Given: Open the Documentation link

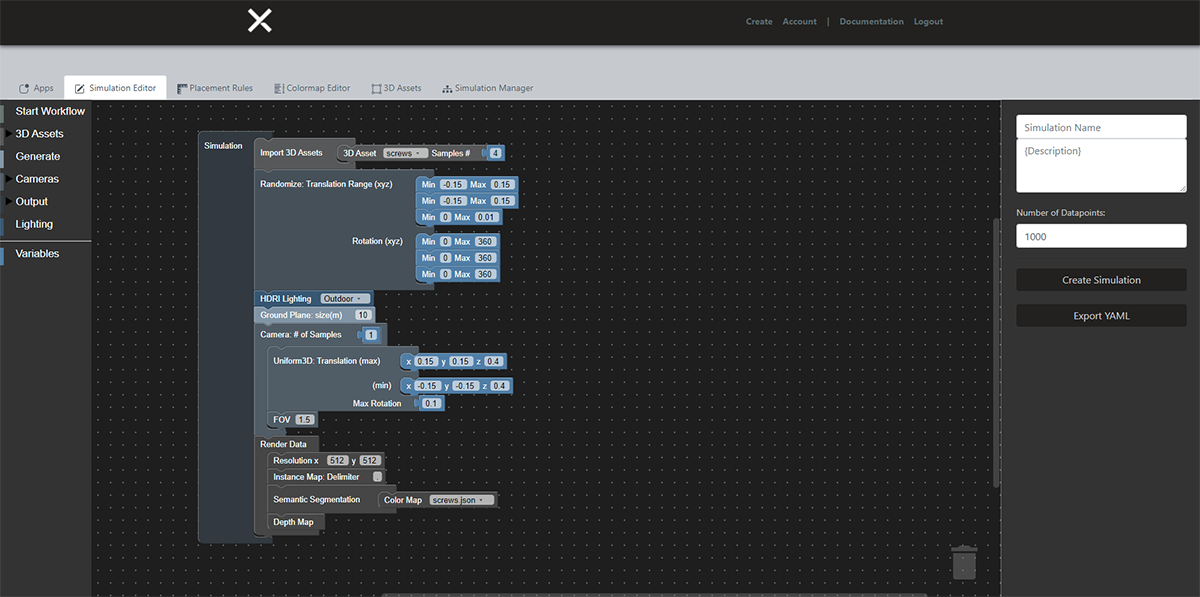Looking at the screenshot, I should point(871,22).
